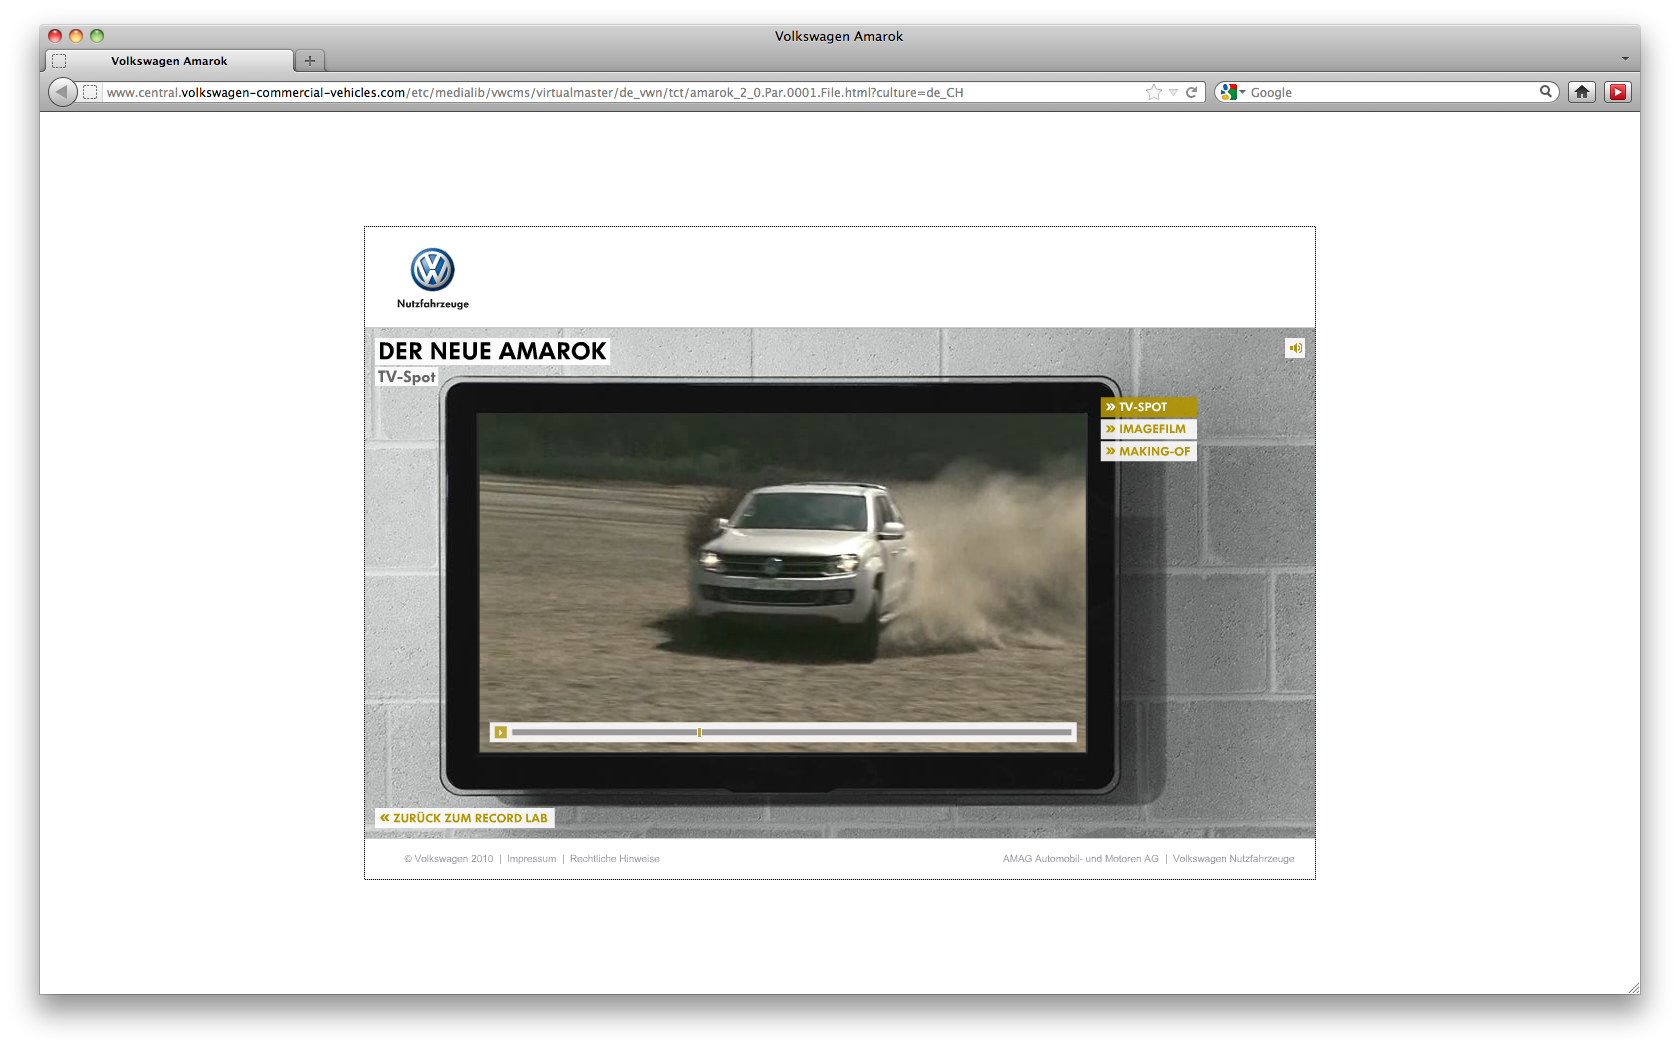
Task: Click the site identity icon in the address bar
Action: tap(90, 92)
